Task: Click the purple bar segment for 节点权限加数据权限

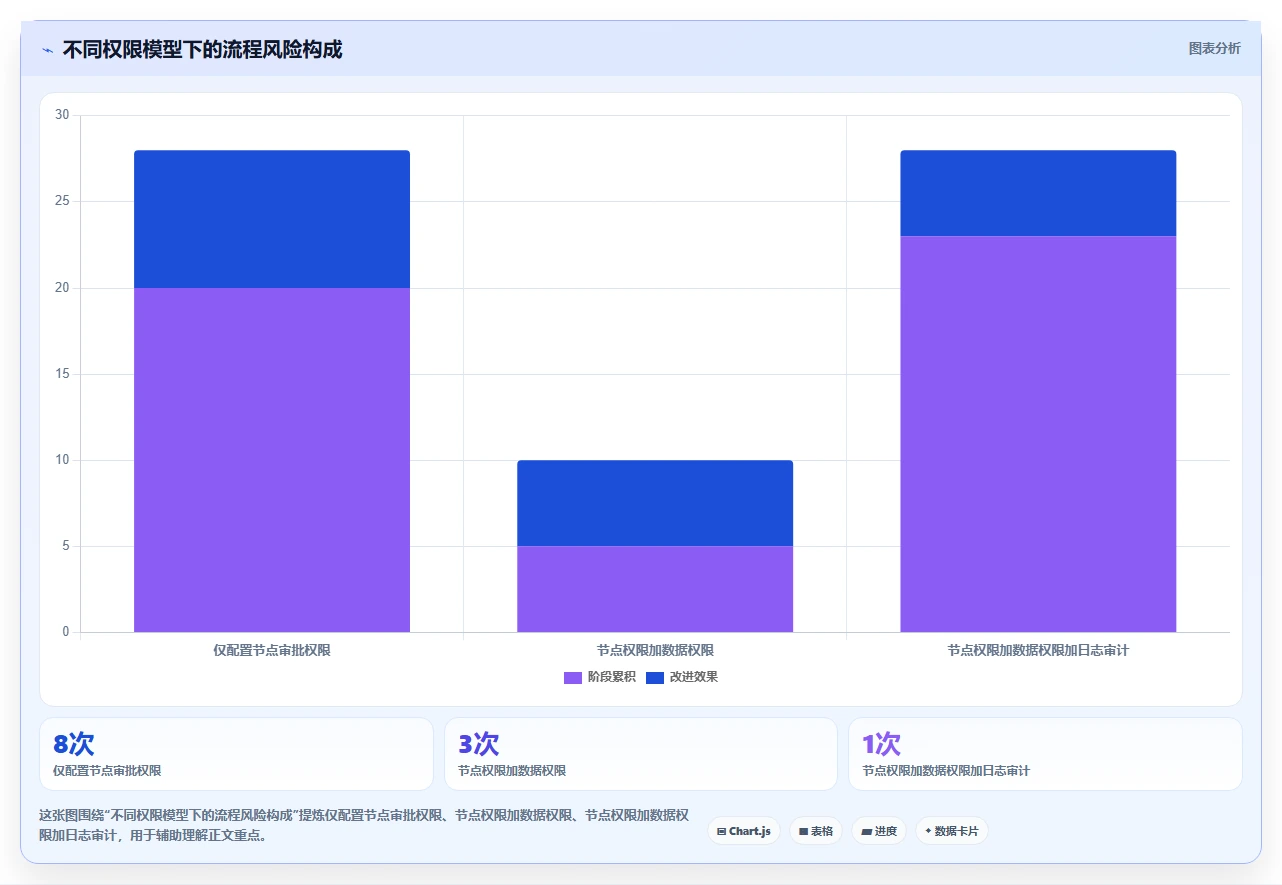Action: (655, 589)
